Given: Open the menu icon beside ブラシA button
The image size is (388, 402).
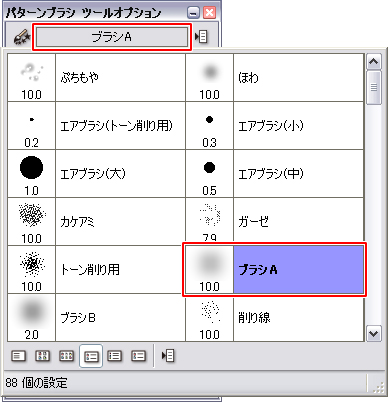Looking at the screenshot, I should (x=201, y=37).
